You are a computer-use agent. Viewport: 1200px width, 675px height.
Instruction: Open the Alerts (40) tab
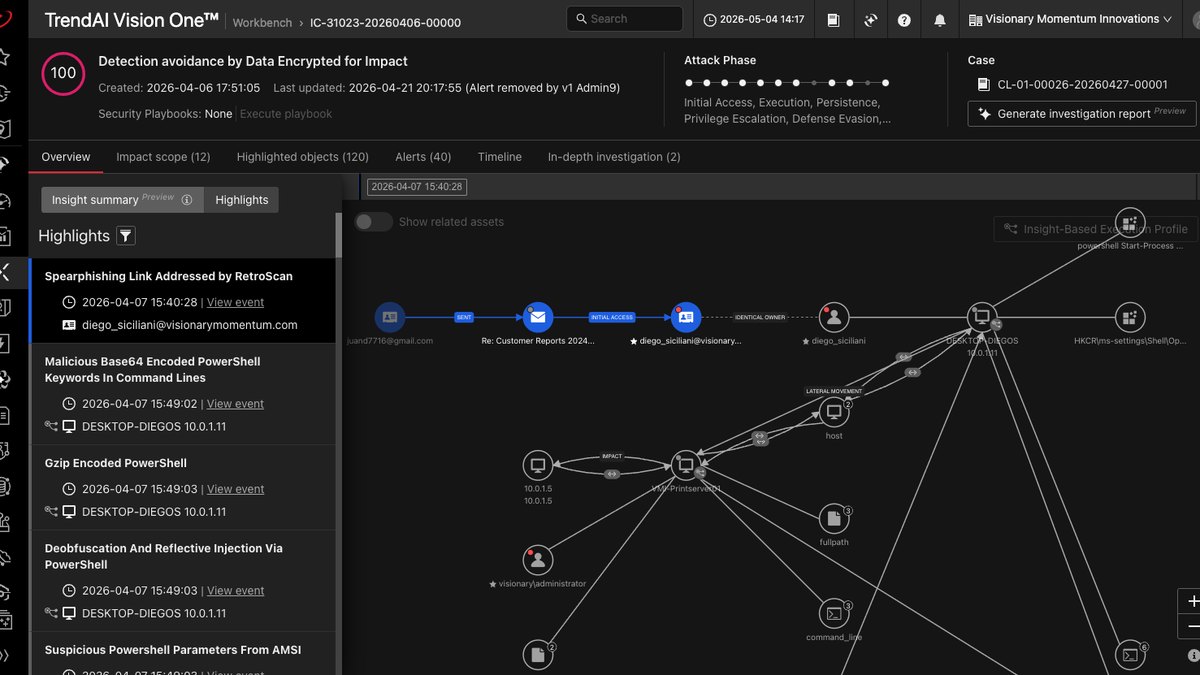pos(423,157)
